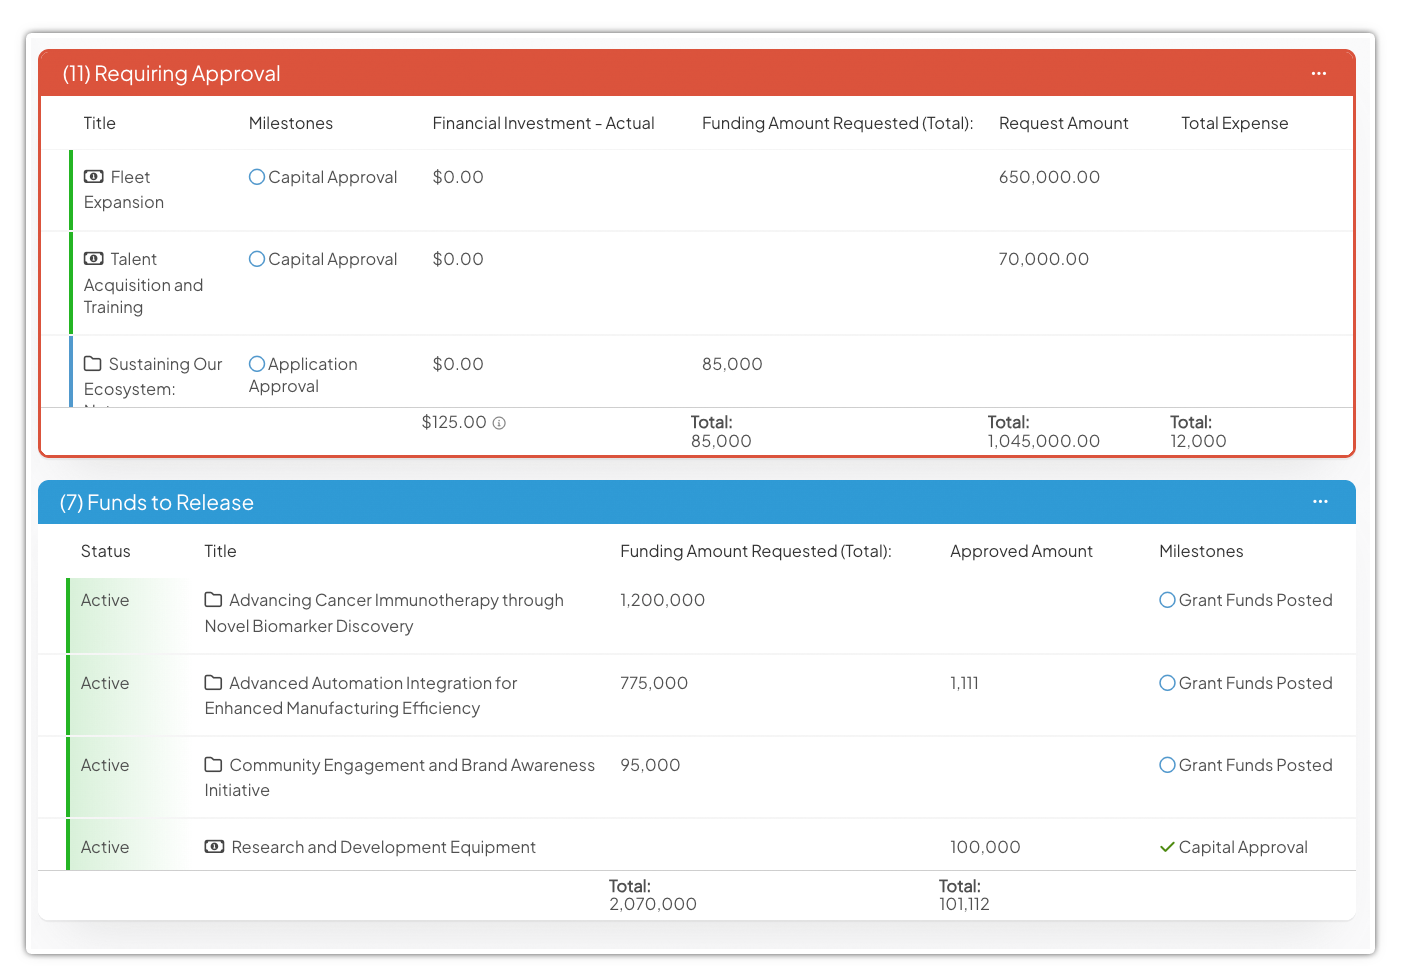
Task: Open Research and Development Equipment record
Action: click(x=383, y=847)
